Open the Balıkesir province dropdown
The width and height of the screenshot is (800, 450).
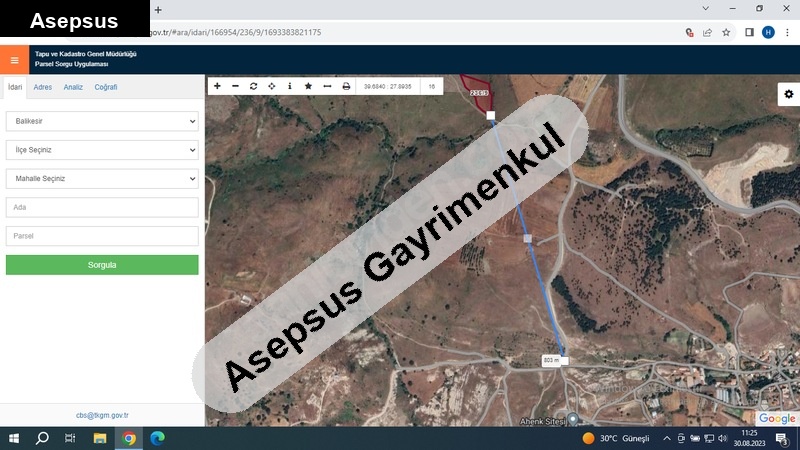point(102,121)
